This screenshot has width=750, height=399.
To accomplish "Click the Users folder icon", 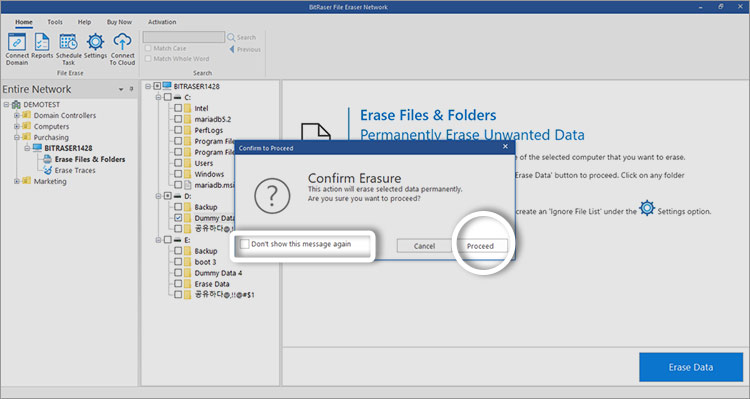I will (x=188, y=163).
